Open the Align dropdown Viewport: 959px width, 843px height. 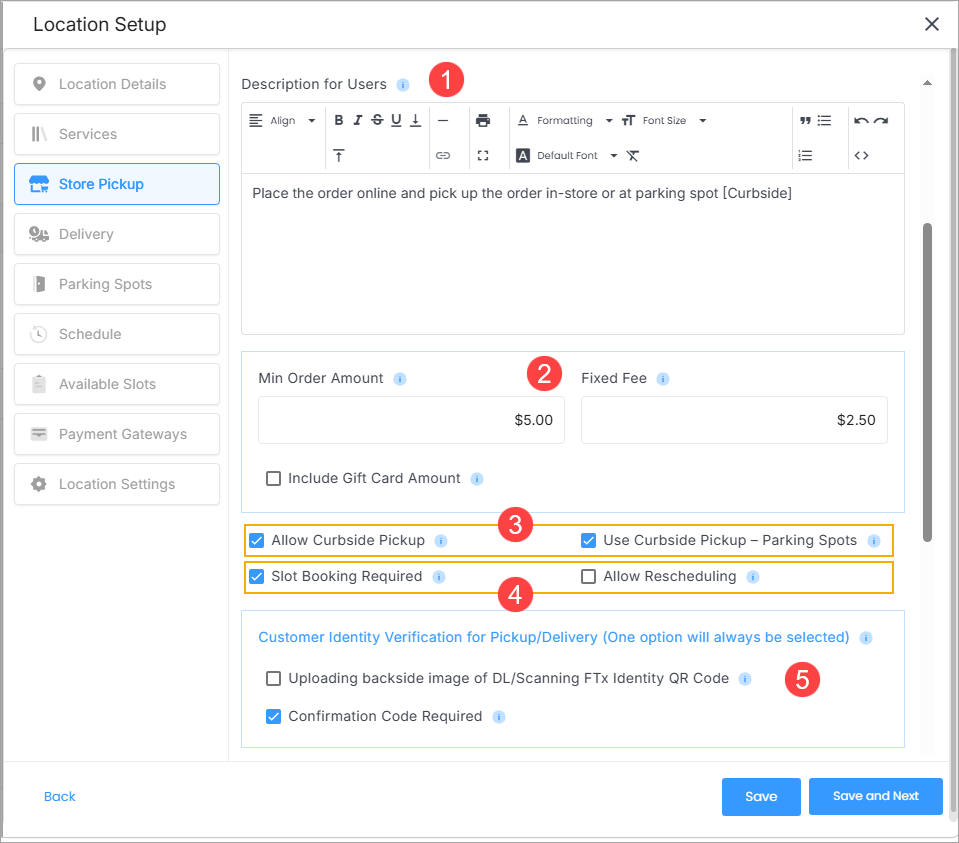pos(283,121)
